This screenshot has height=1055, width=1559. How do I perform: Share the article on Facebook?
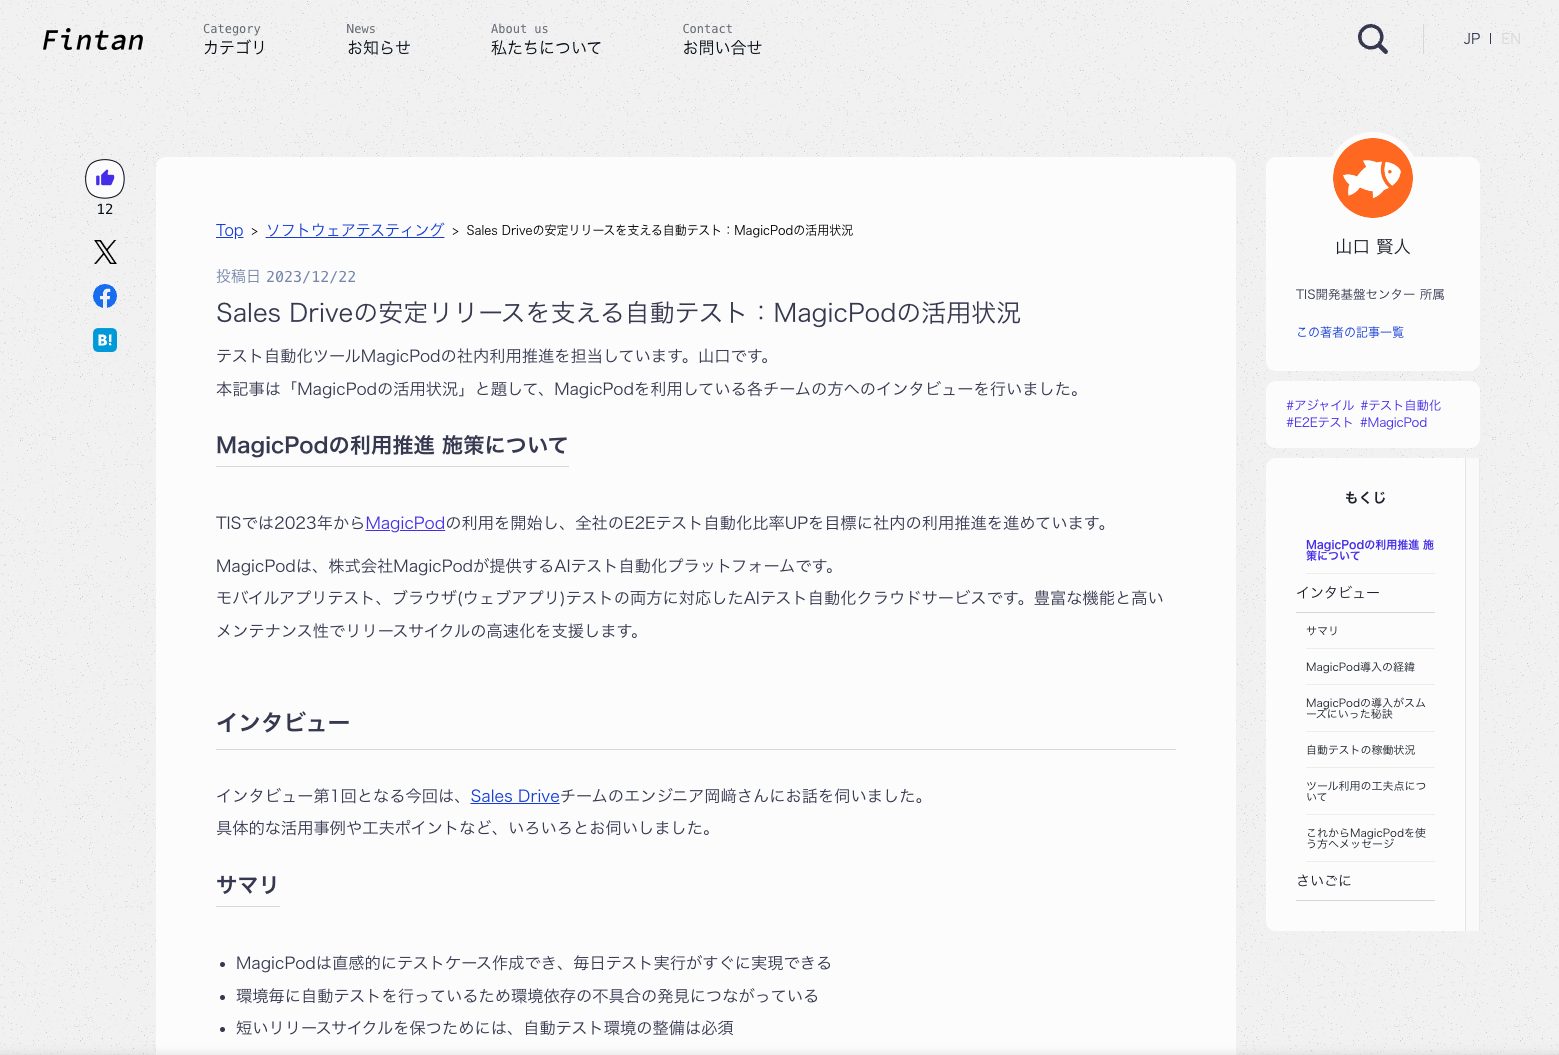tap(105, 296)
